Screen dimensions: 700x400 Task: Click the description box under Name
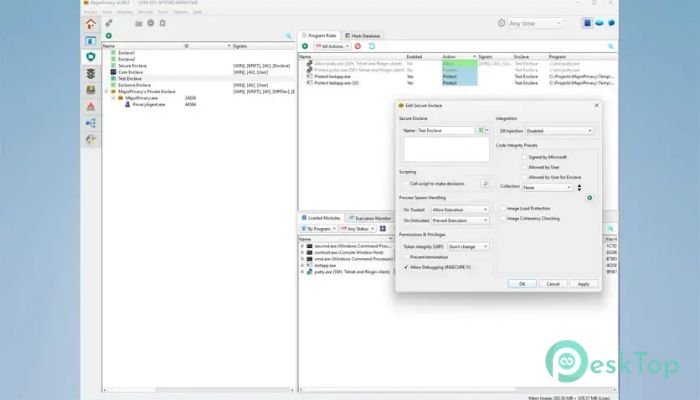click(x=446, y=149)
